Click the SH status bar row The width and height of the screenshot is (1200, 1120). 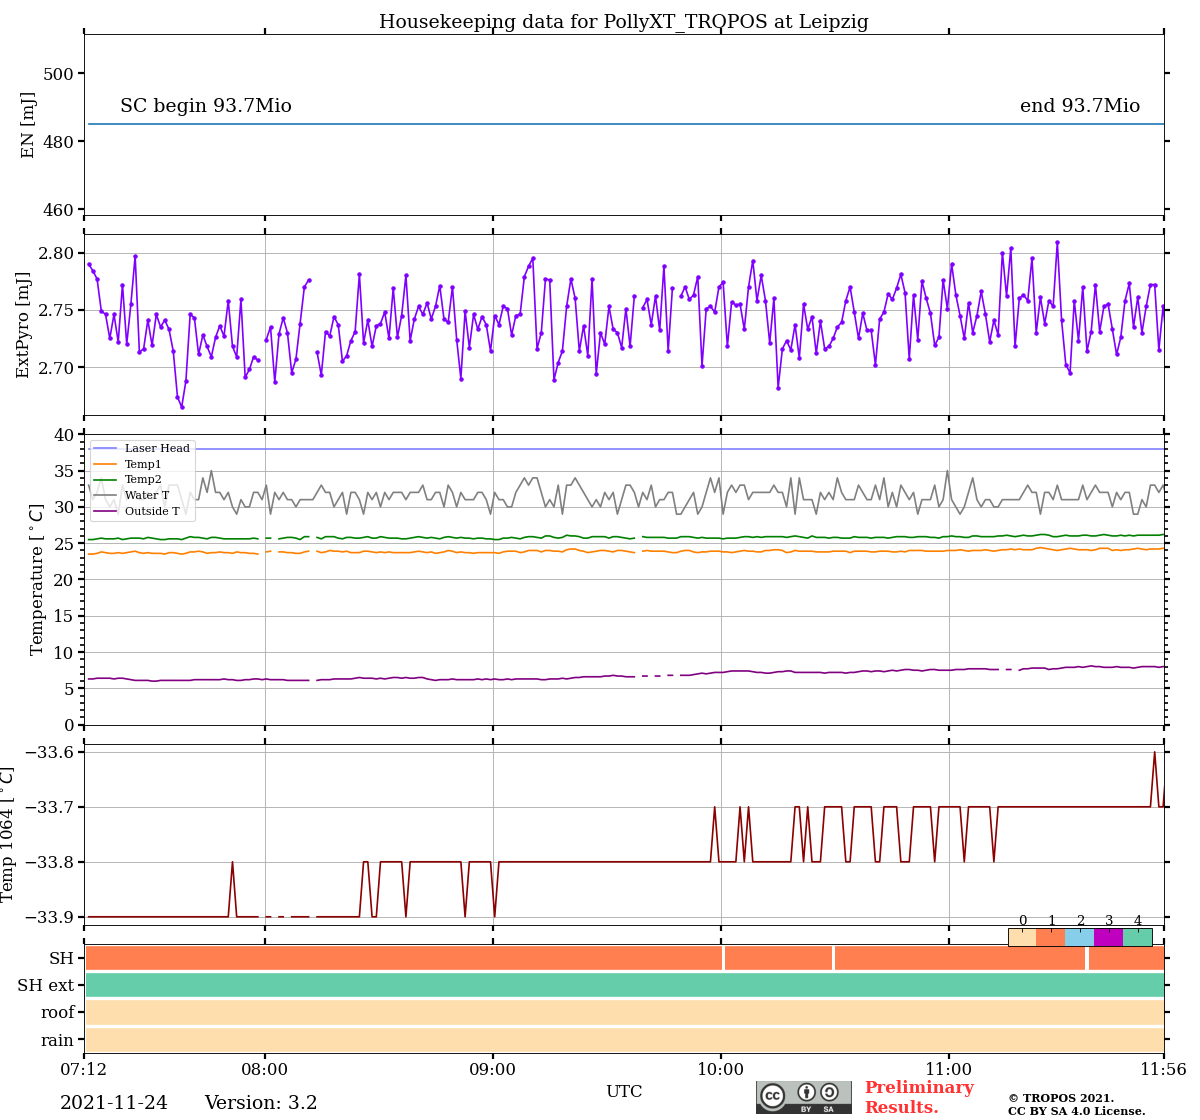click(x=624, y=958)
